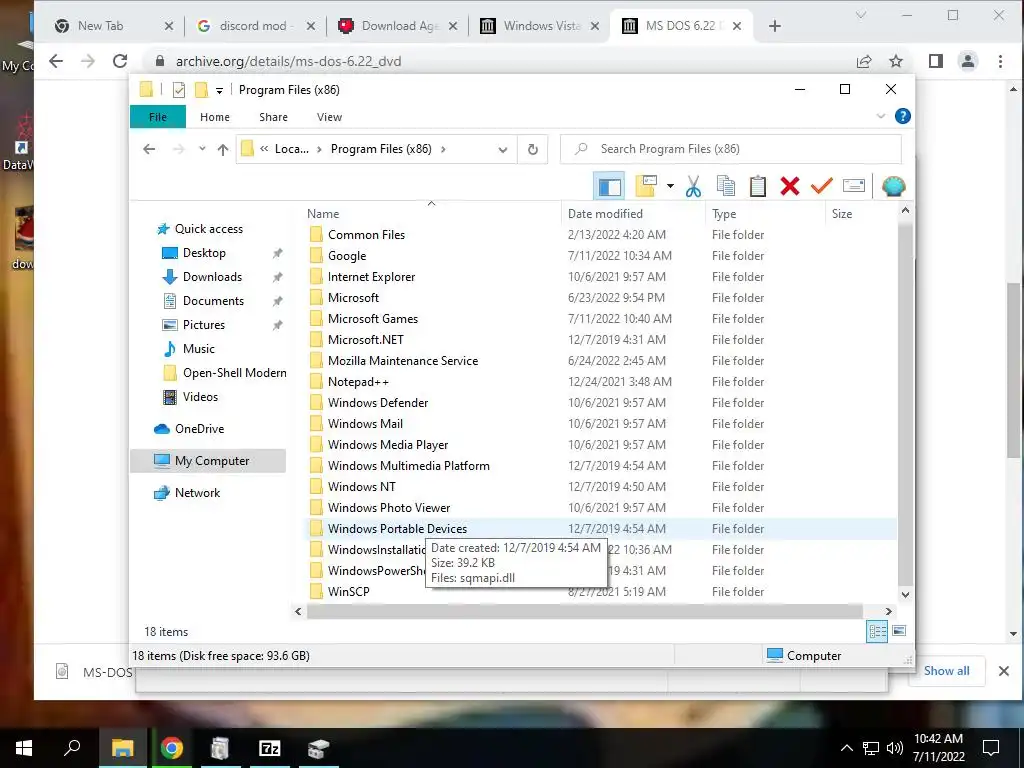The image size is (1024, 768).
Task: Select the Internet Explorer folder
Action: 371,276
